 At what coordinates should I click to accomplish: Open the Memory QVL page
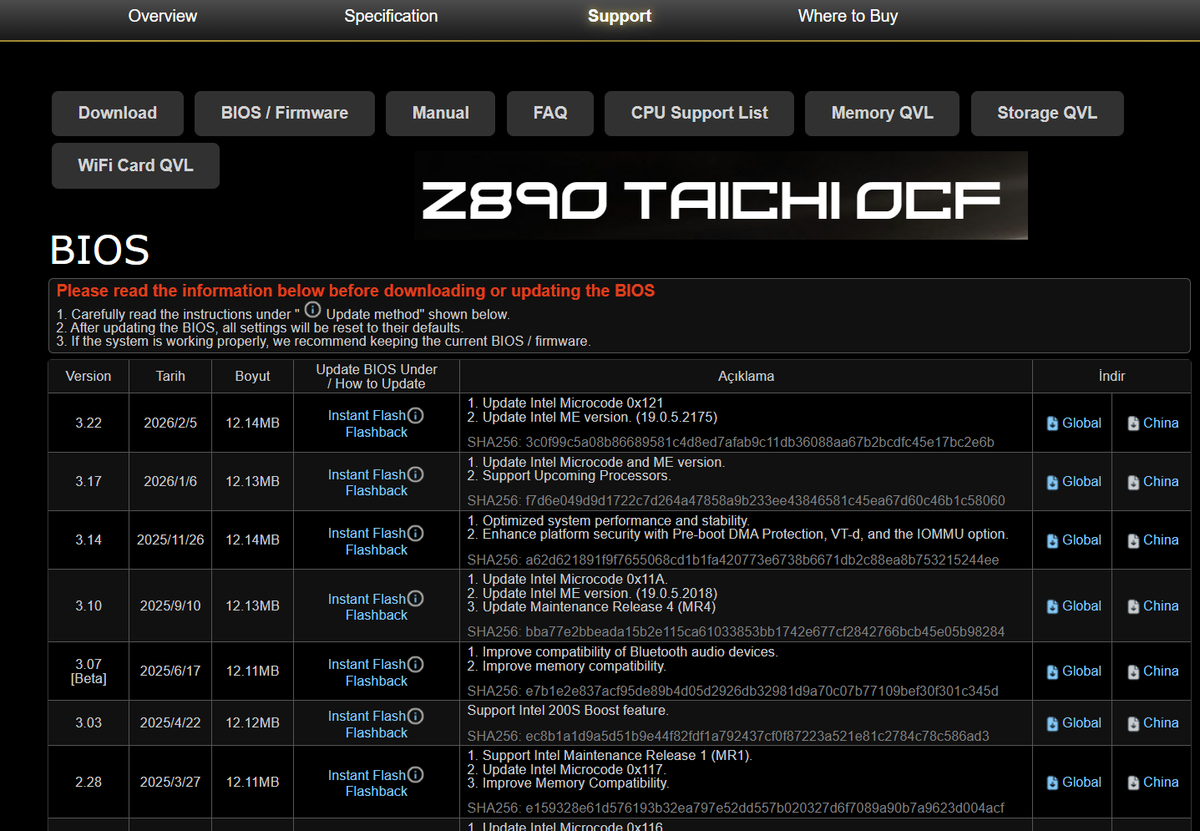[881, 113]
